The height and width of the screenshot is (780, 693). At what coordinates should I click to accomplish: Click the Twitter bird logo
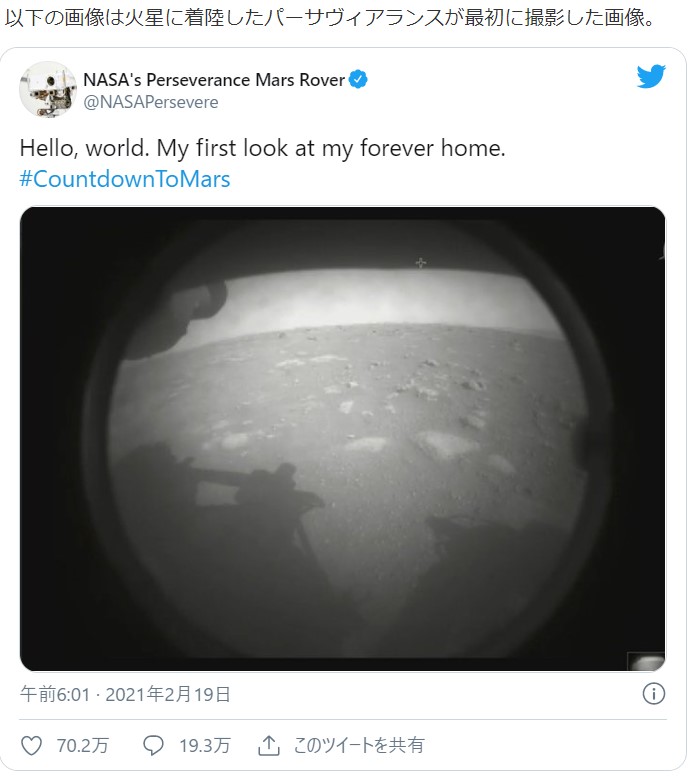[x=651, y=76]
